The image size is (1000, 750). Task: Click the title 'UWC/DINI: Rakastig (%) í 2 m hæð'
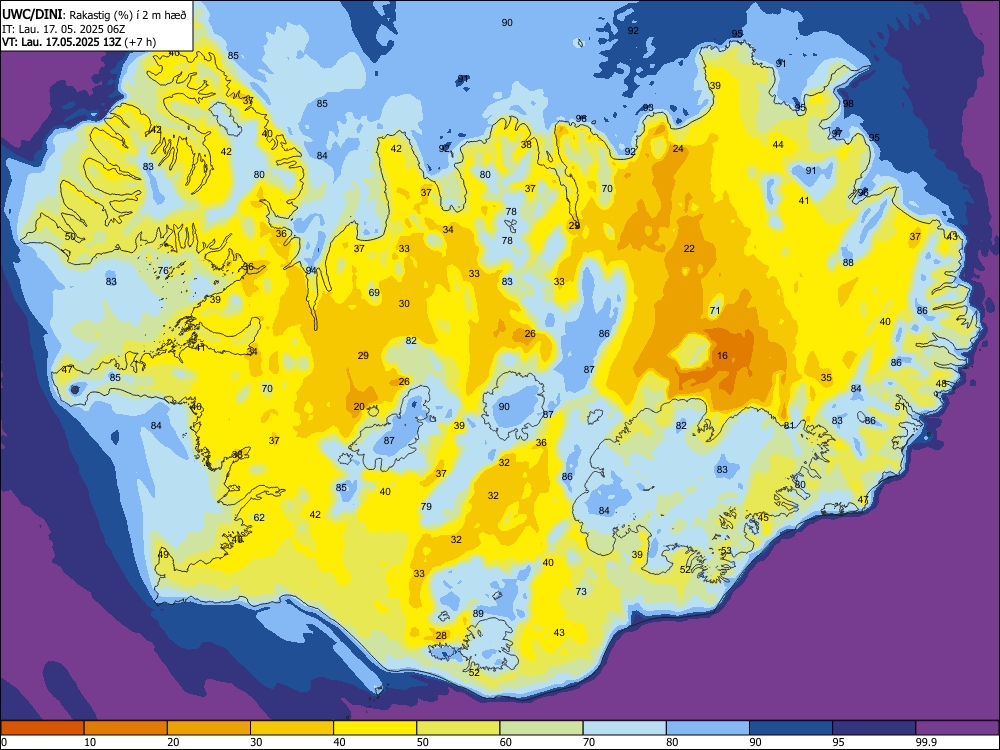point(94,15)
